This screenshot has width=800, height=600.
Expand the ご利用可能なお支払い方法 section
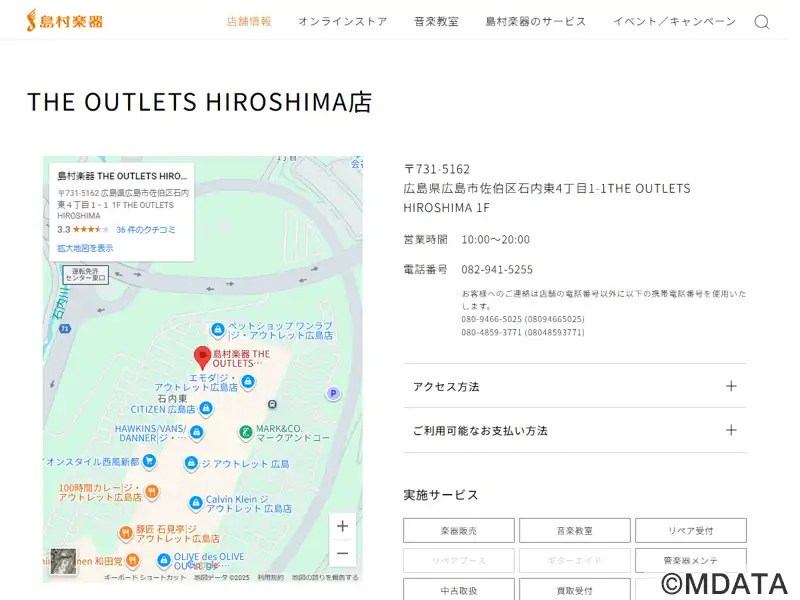(575, 431)
